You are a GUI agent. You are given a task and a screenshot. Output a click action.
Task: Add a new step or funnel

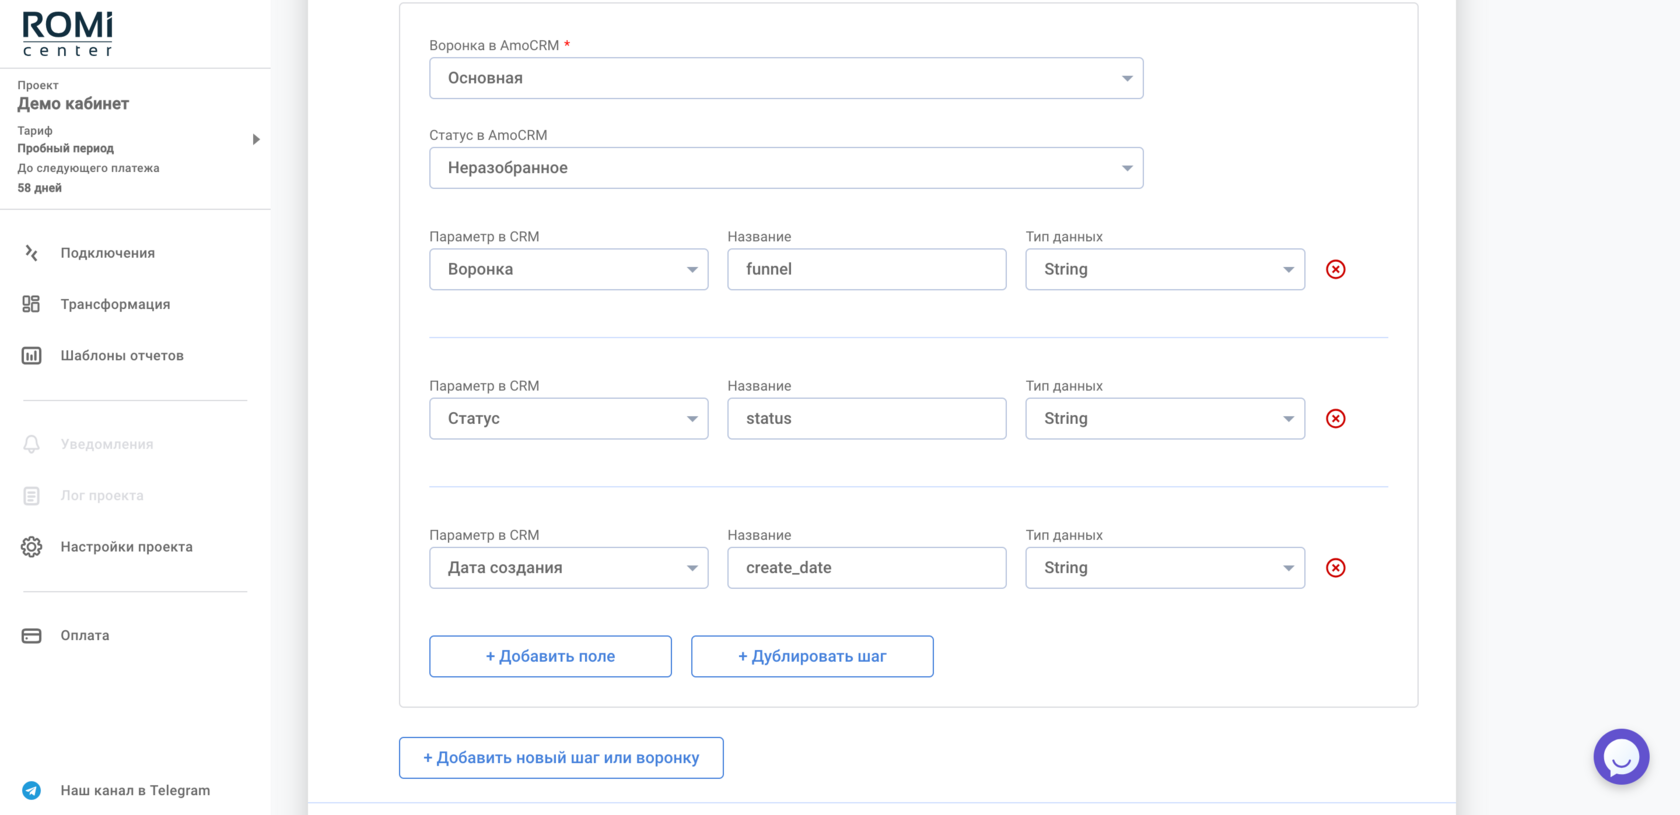tap(561, 758)
